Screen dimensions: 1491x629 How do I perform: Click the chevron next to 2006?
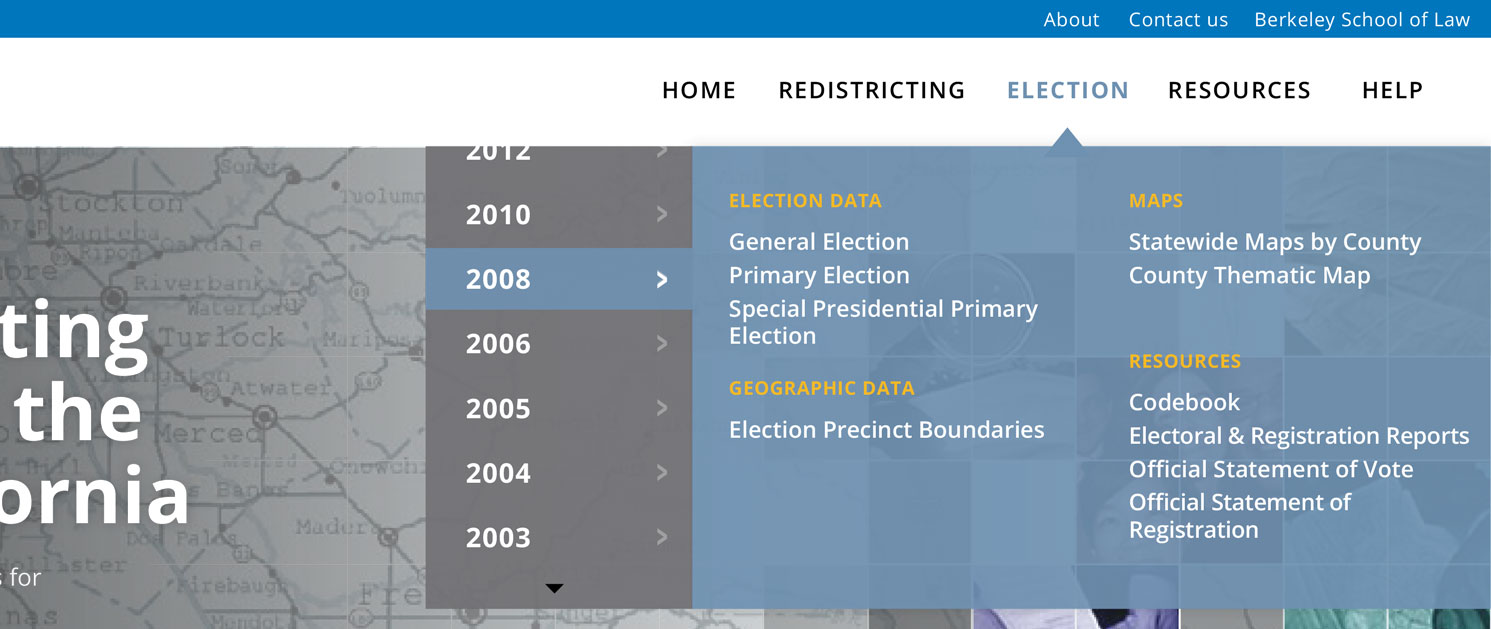tap(662, 344)
